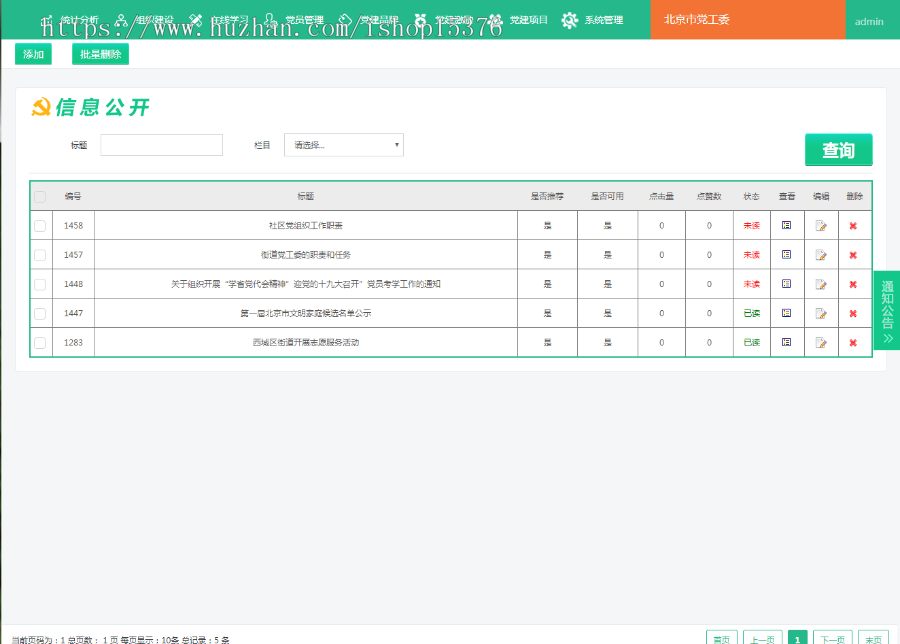This screenshot has height=644, width=900.
Task: Click the long title in row 1448
Action: coord(305,284)
